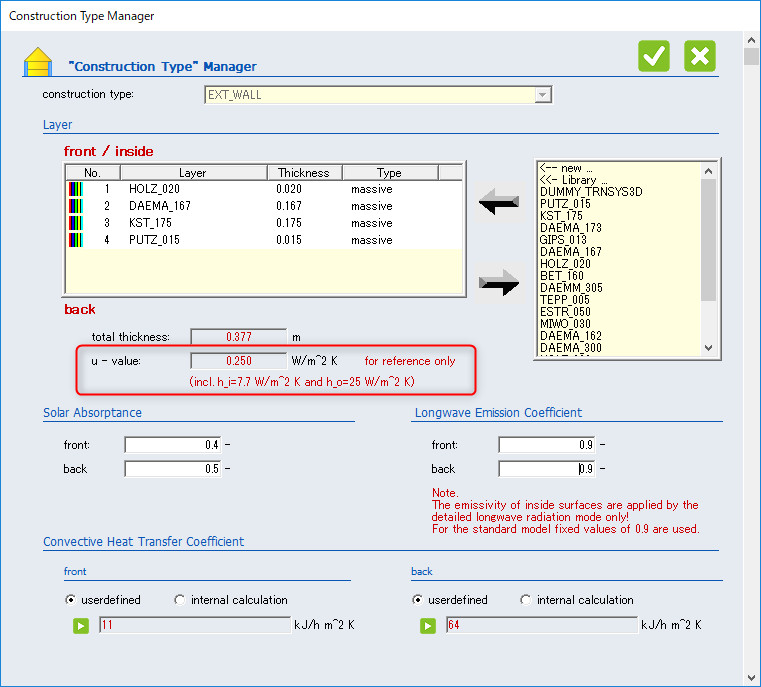Edit Solar Absorptance back field 0.5
This screenshot has width=761, height=687.
[x=173, y=469]
